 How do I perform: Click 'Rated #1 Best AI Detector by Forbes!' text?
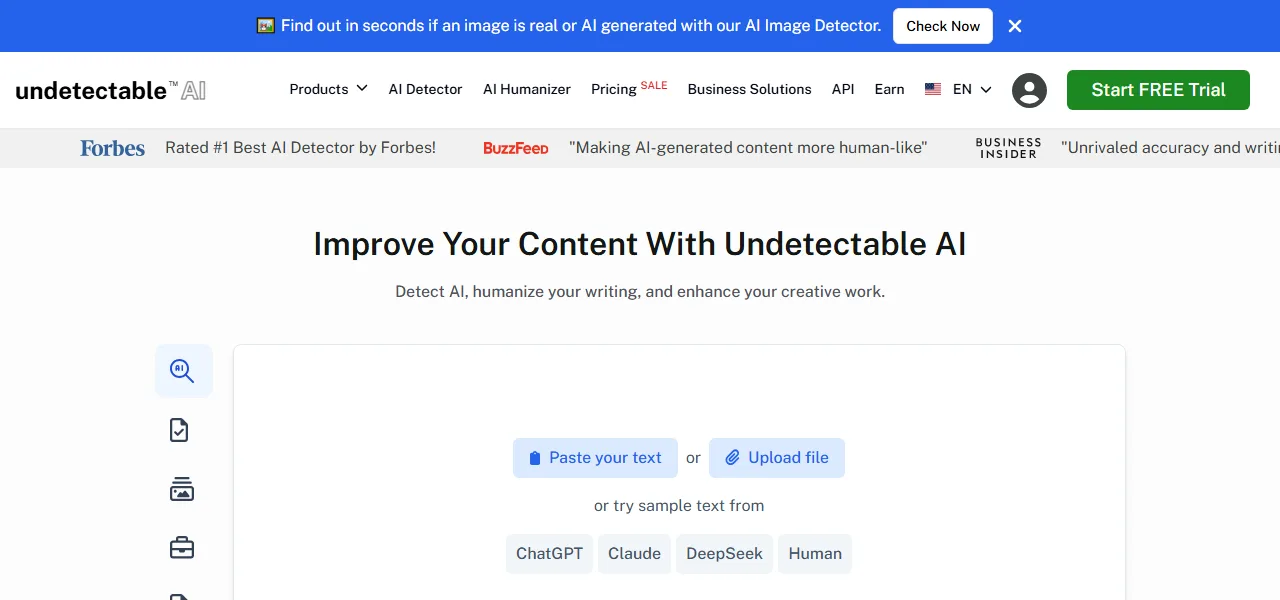click(300, 148)
